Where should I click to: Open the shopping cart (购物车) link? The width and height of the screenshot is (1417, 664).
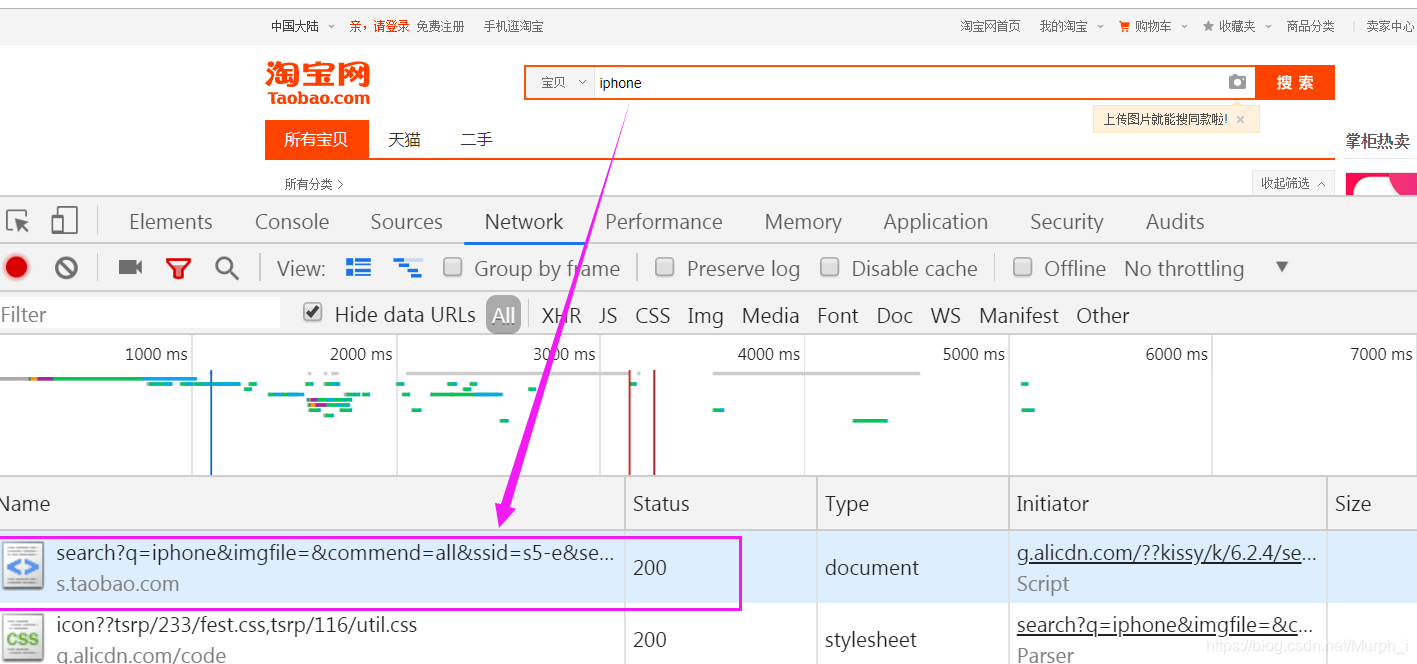pyautogui.click(x=1152, y=26)
